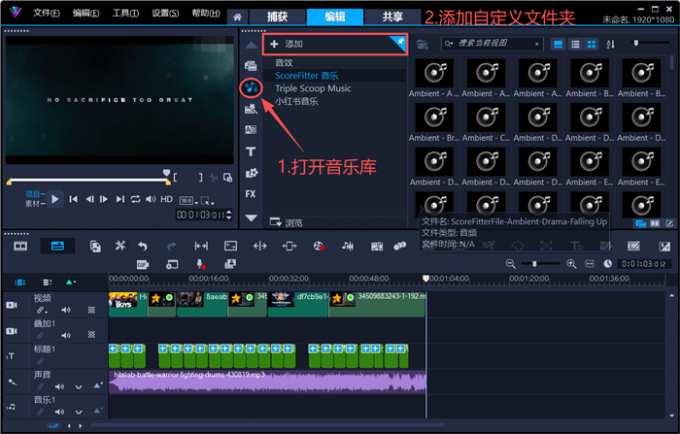Expand the 声音 track chevron
The height and width of the screenshot is (434, 680).
pyautogui.click(x=78, y=387)
